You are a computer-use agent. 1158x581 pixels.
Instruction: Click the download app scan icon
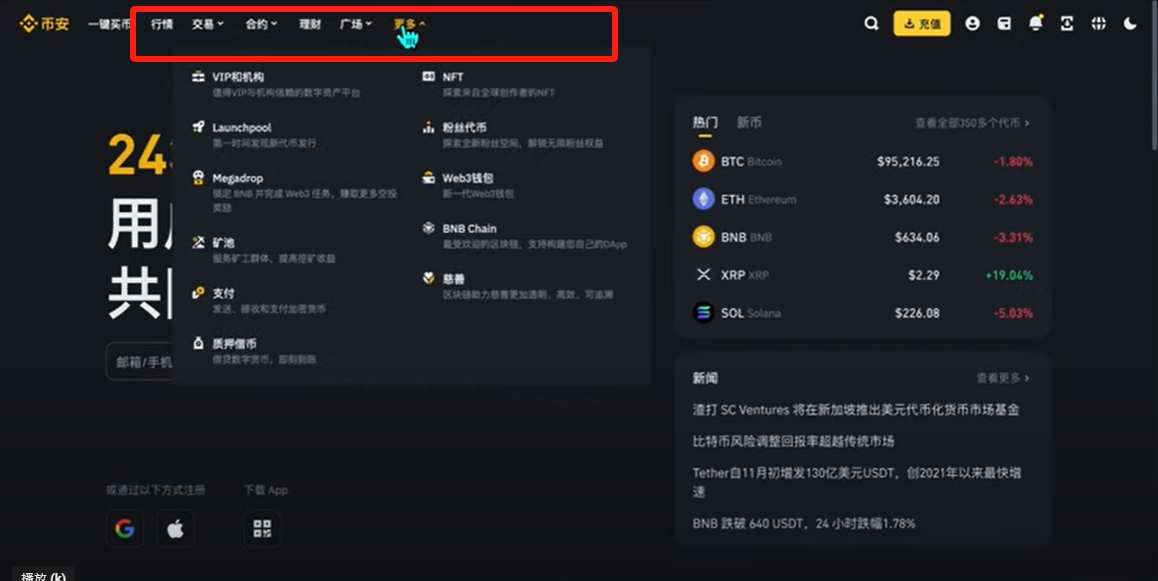[x=1067, y=24]
